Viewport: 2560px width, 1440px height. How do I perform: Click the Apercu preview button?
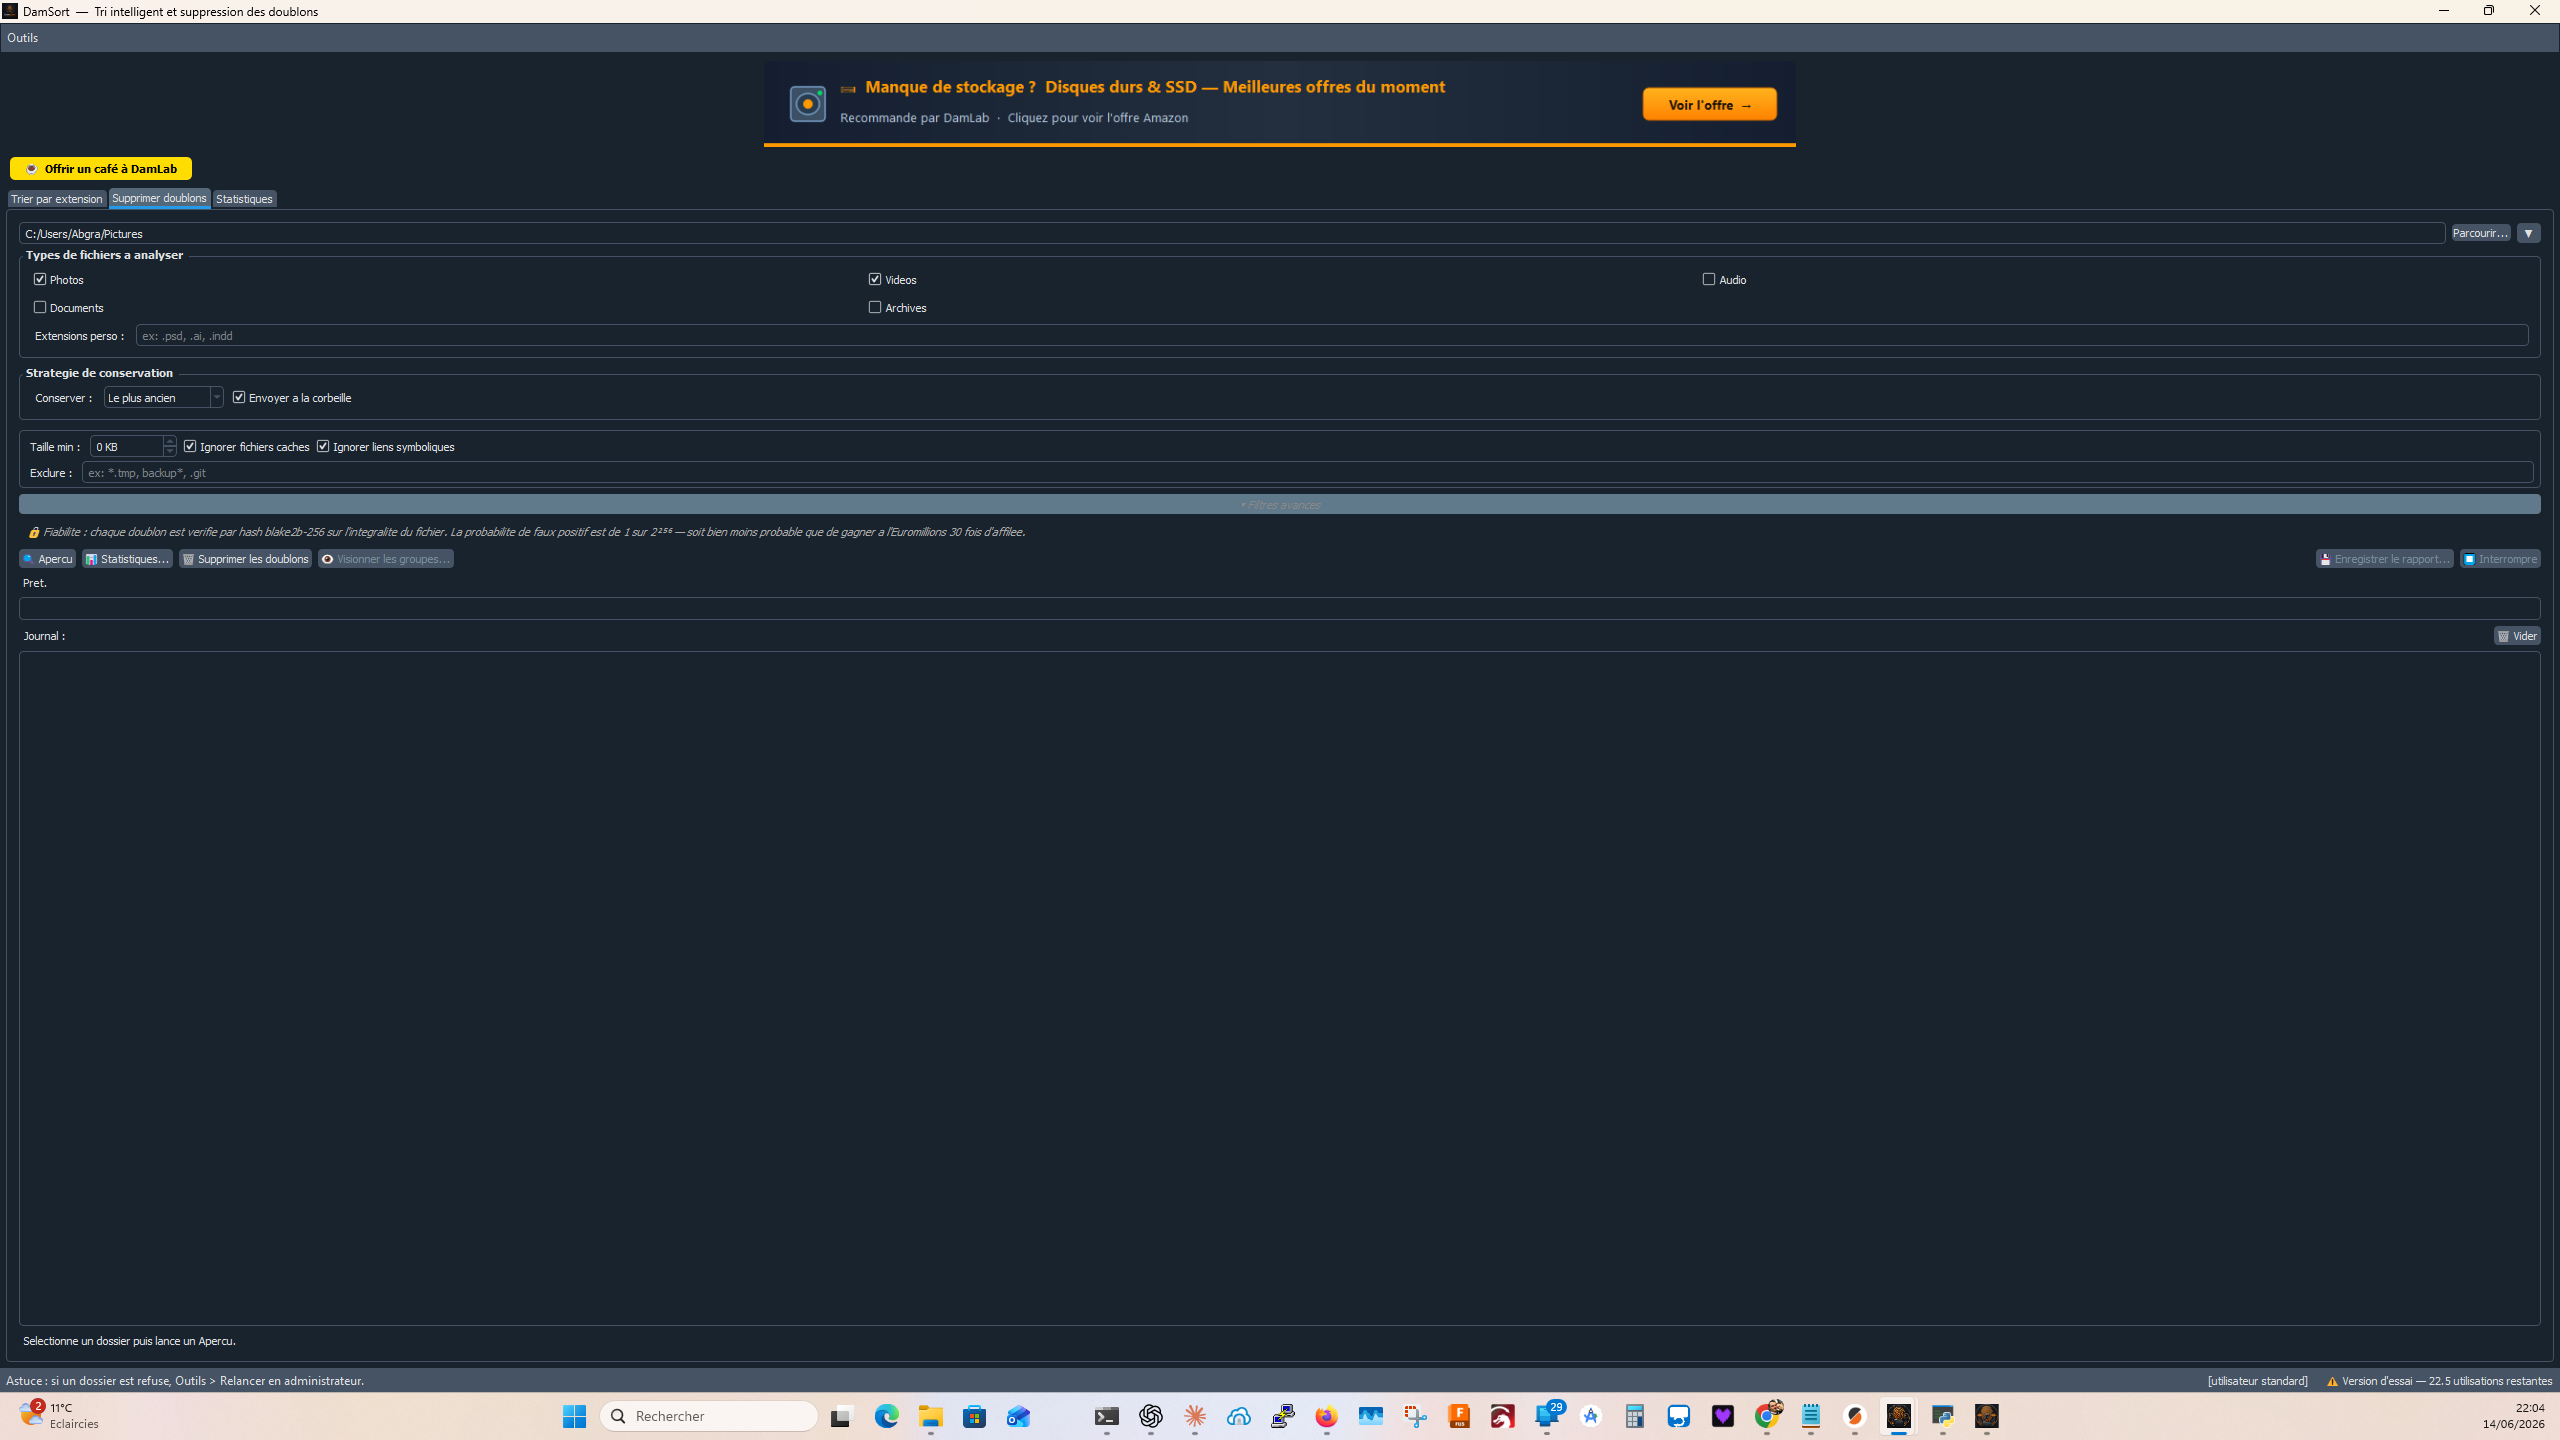(48, 559)
